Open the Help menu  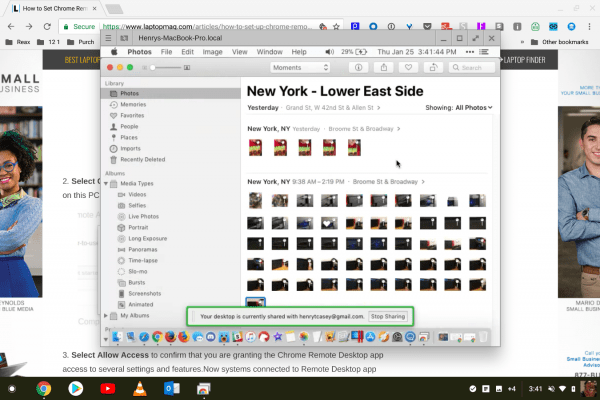tap(299, 52)
